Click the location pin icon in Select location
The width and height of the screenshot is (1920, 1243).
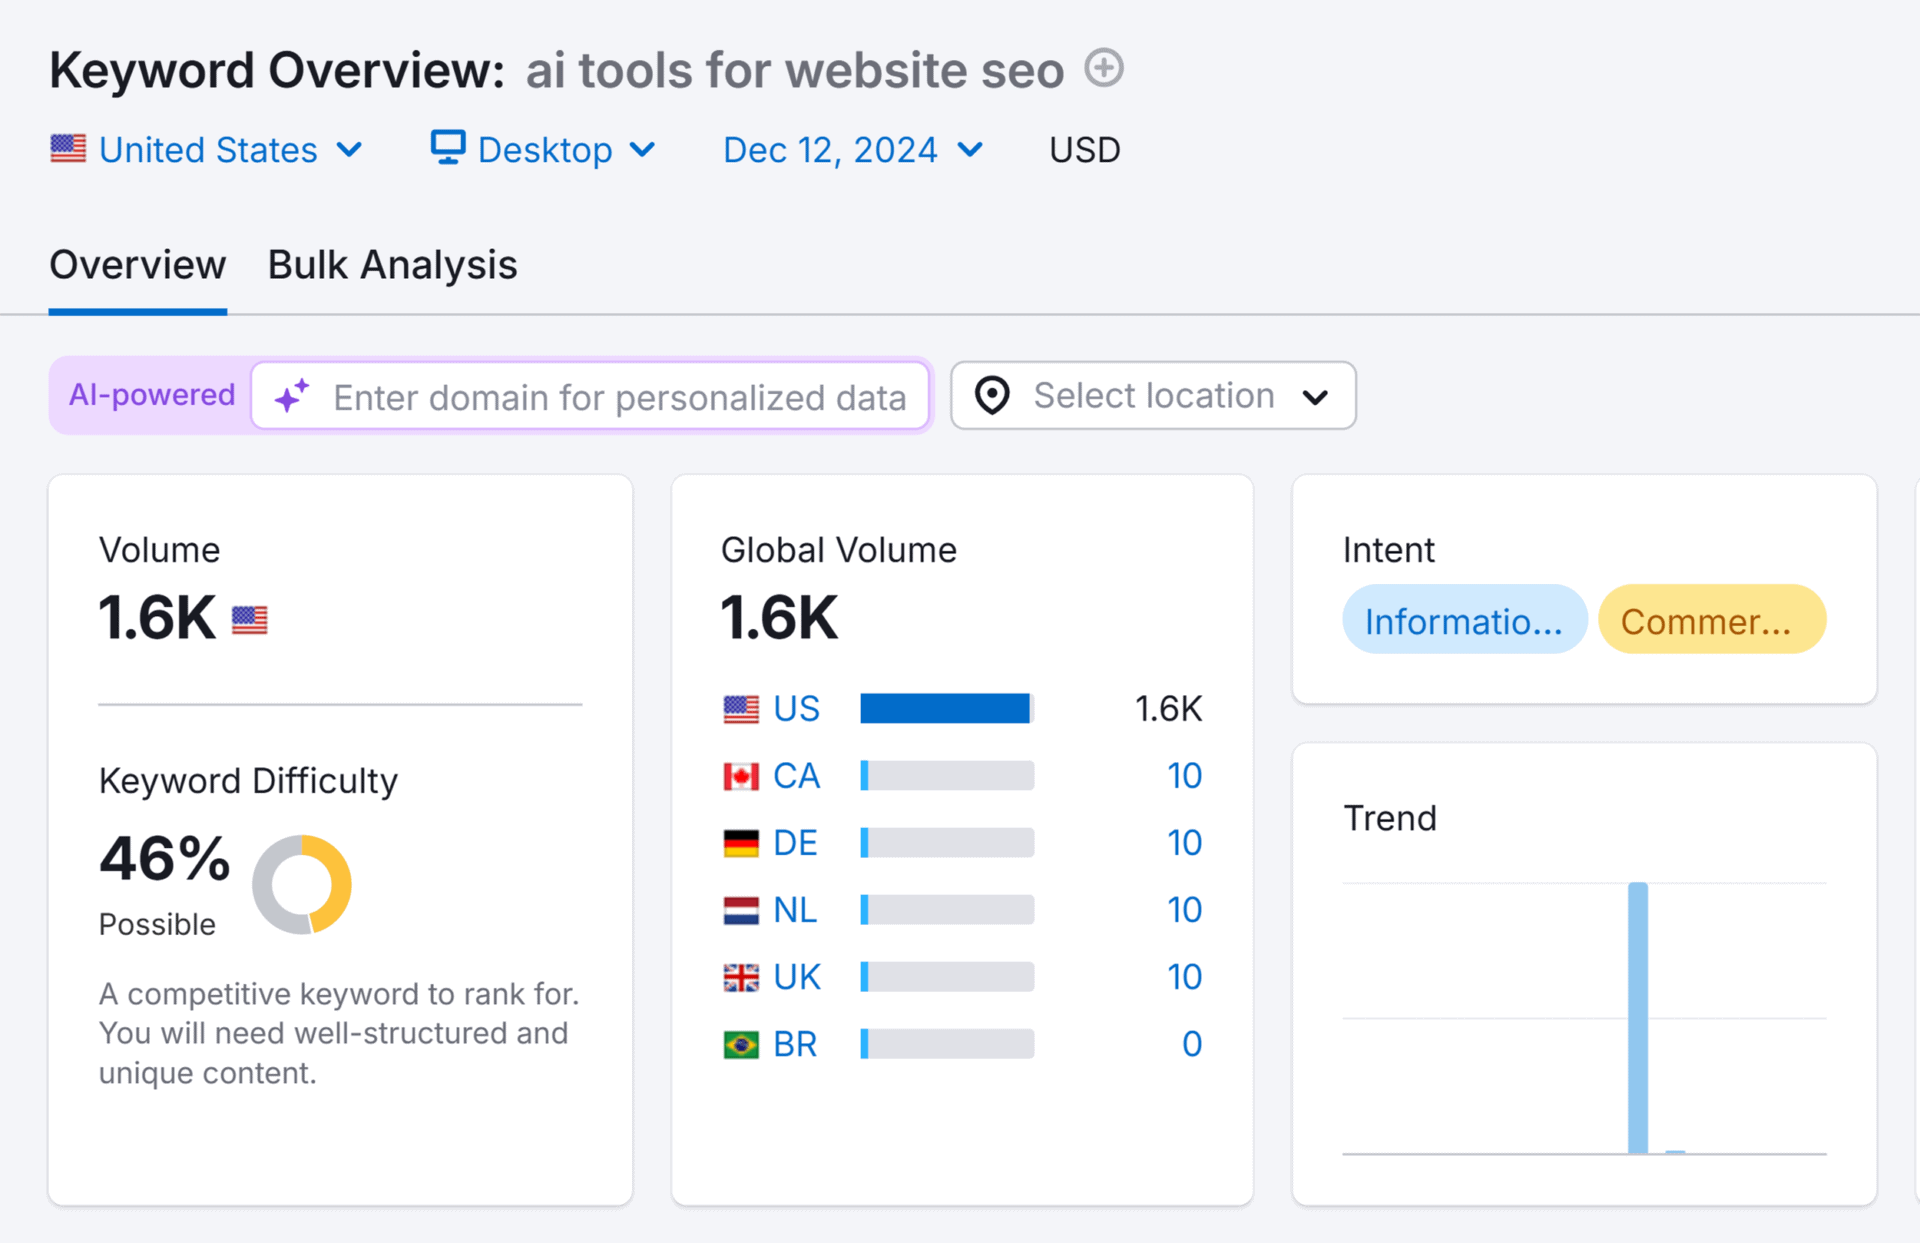991,396
